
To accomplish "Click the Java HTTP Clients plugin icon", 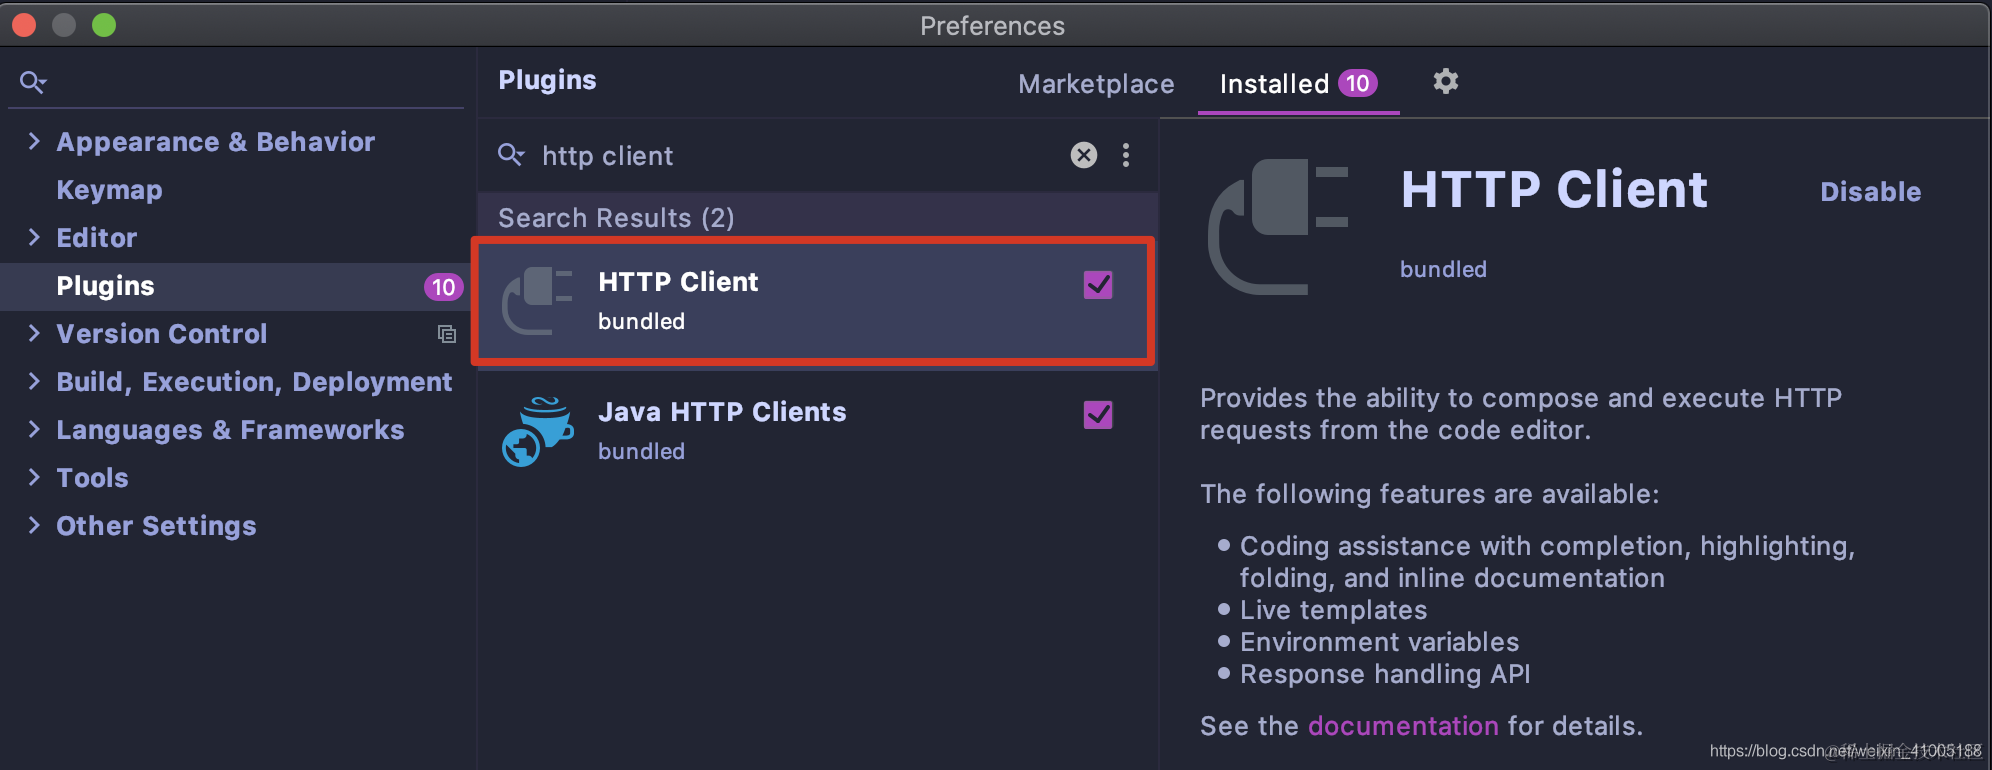I will pyautogui.click(x=537, y=431).
